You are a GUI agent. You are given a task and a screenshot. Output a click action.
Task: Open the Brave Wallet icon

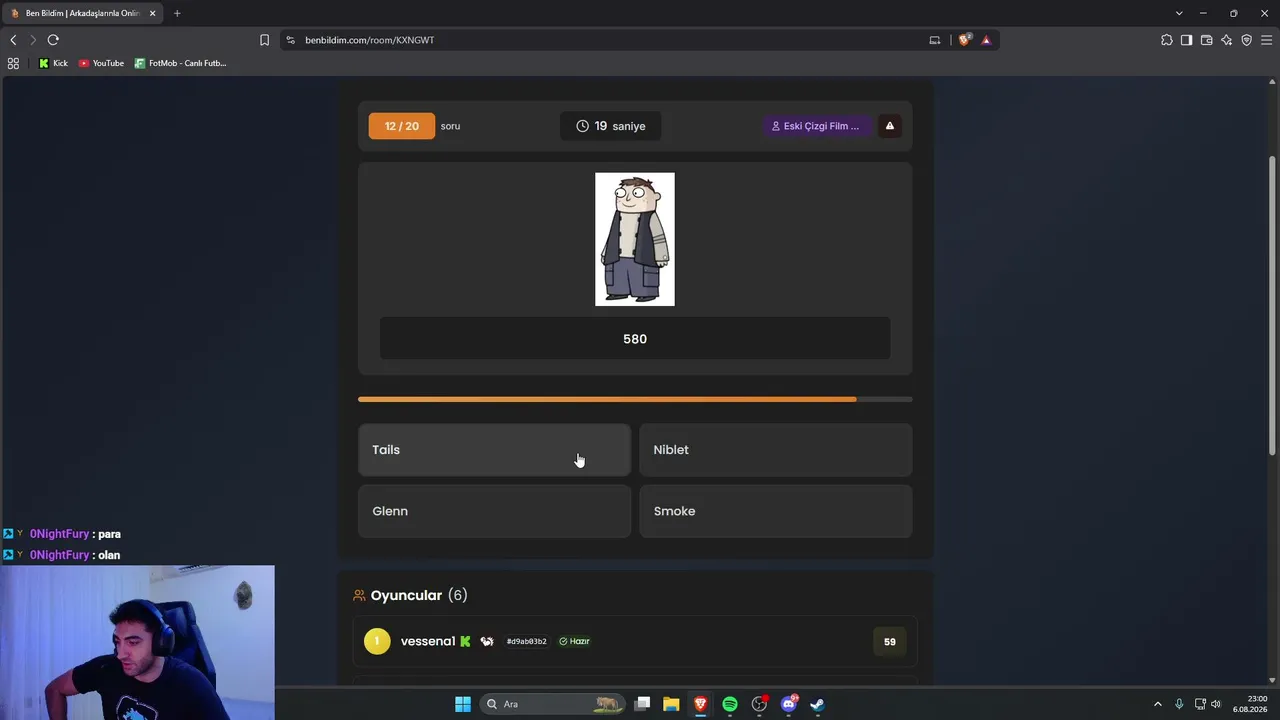[1207, 40]
